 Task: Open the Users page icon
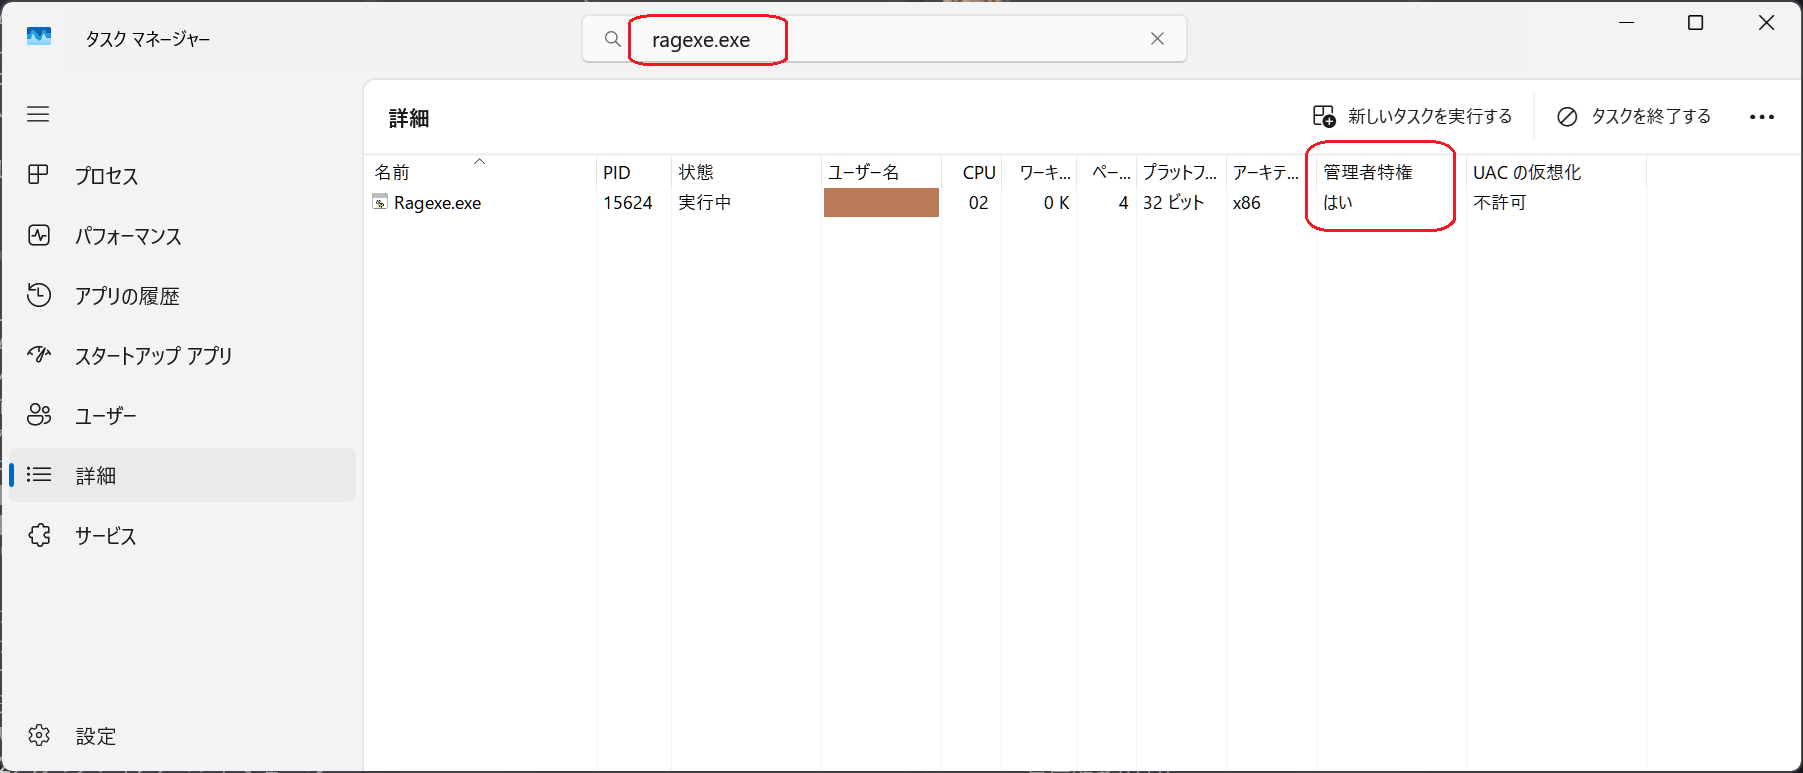[39, 415]
